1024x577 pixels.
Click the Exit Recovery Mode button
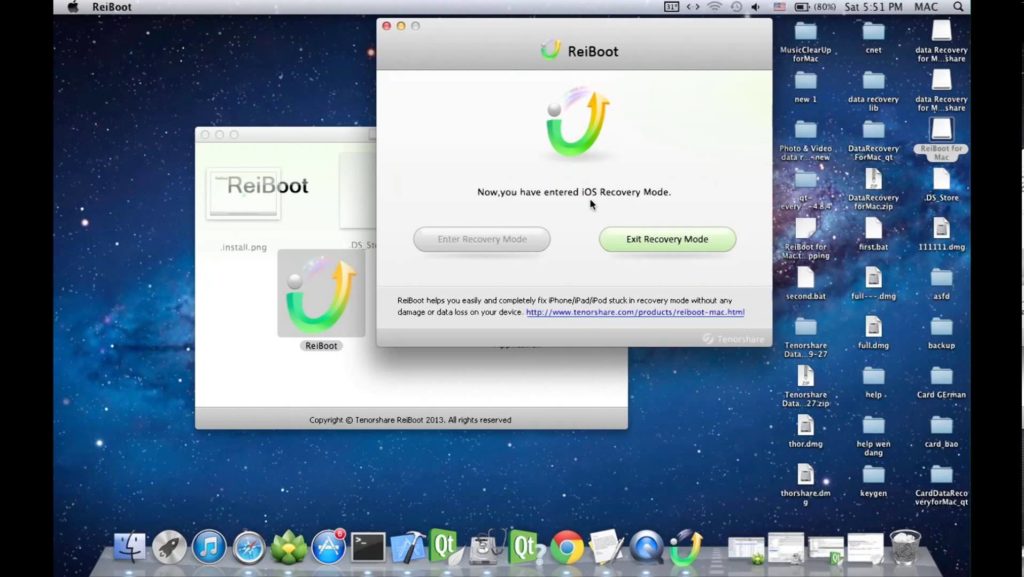(x=667, y=240)
